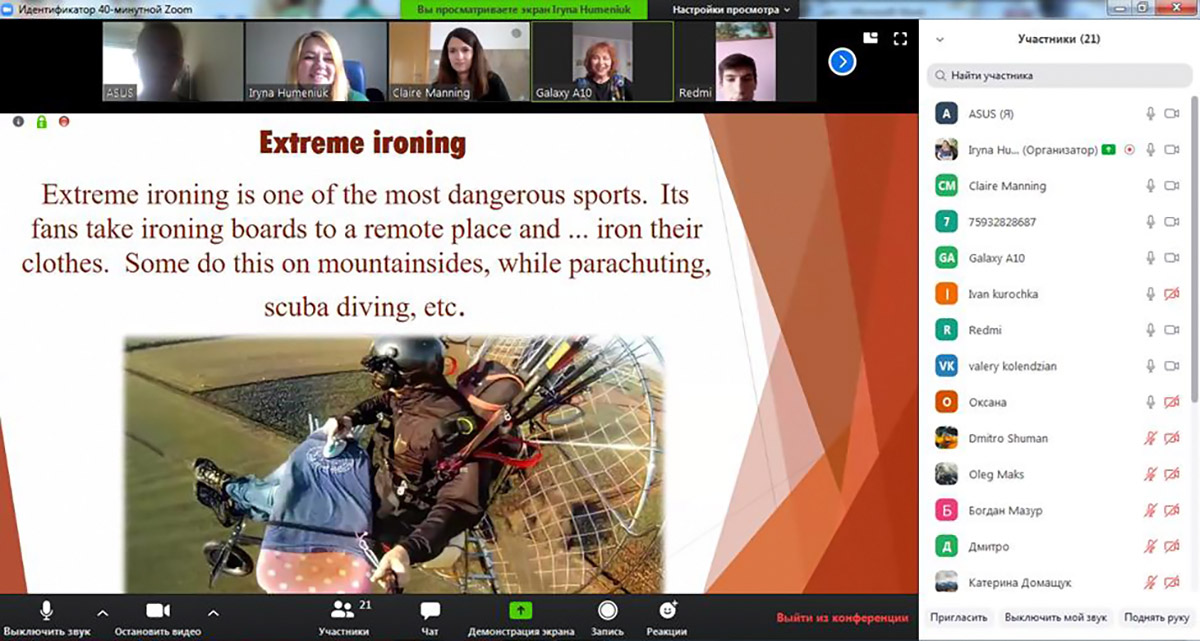Collapse the participants panel chevron
Screen dimensions: 1200x641
tap(939, 39)
